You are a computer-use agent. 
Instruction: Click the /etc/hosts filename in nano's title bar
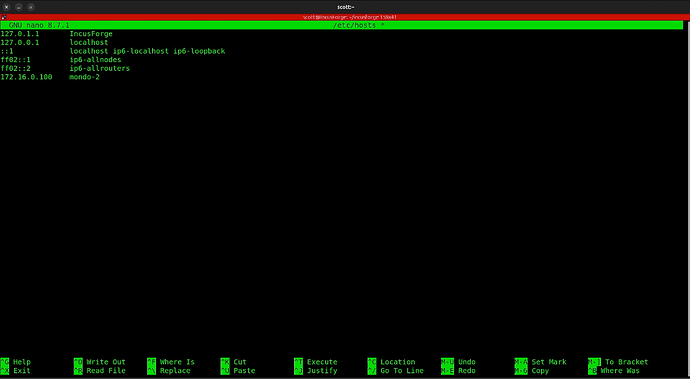pos(355,26)
